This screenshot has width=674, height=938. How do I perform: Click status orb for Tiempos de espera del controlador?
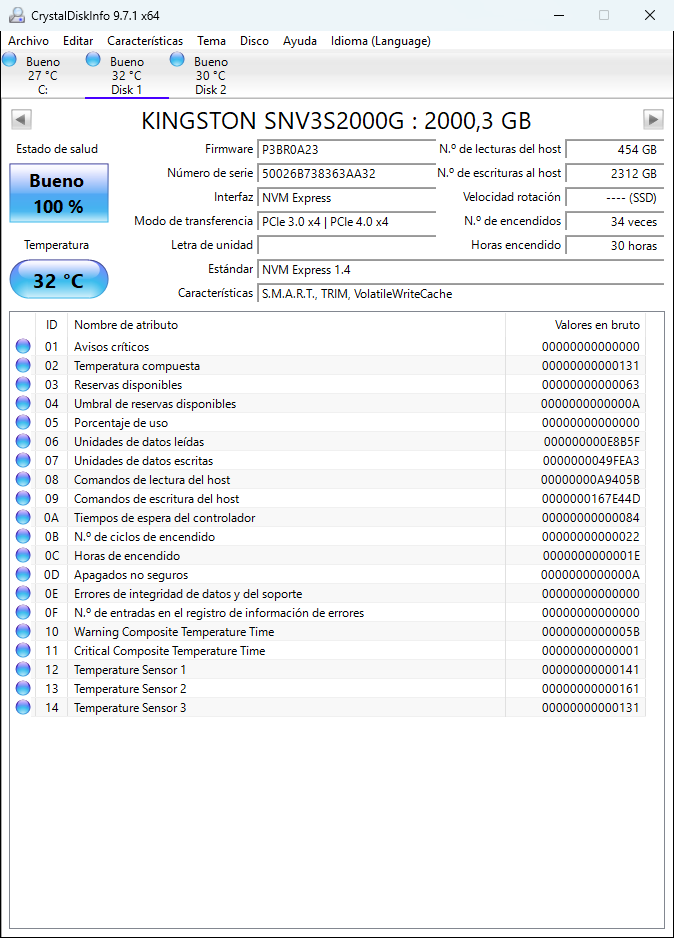[x=23, y=517]
